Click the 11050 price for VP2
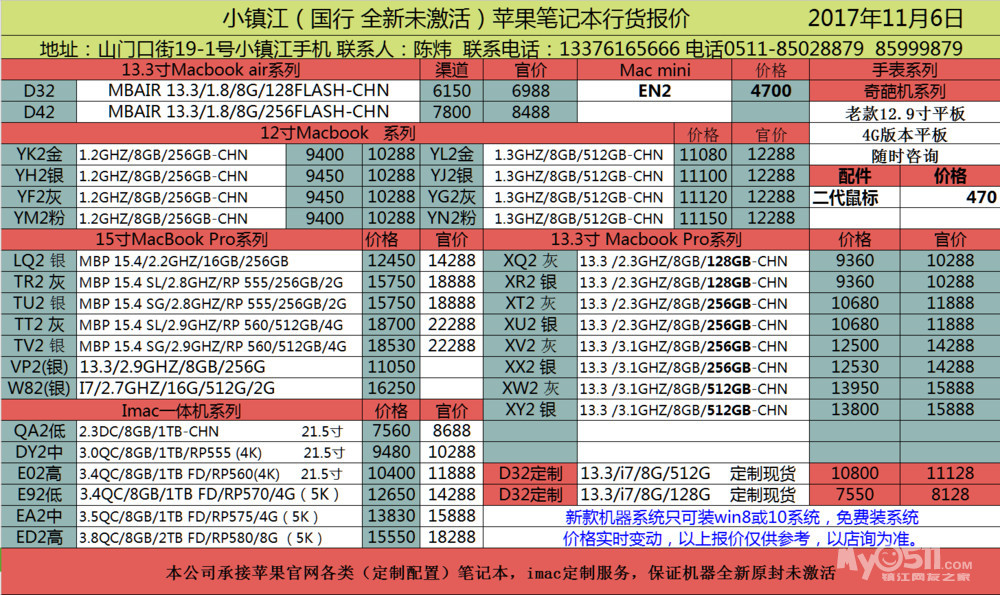 [391, 367]
